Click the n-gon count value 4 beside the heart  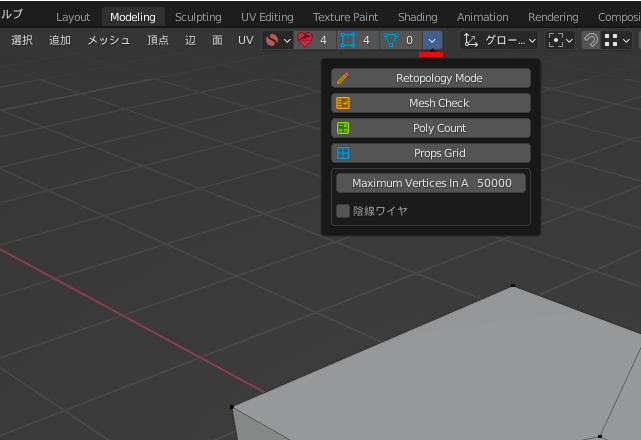pos(323,40)
